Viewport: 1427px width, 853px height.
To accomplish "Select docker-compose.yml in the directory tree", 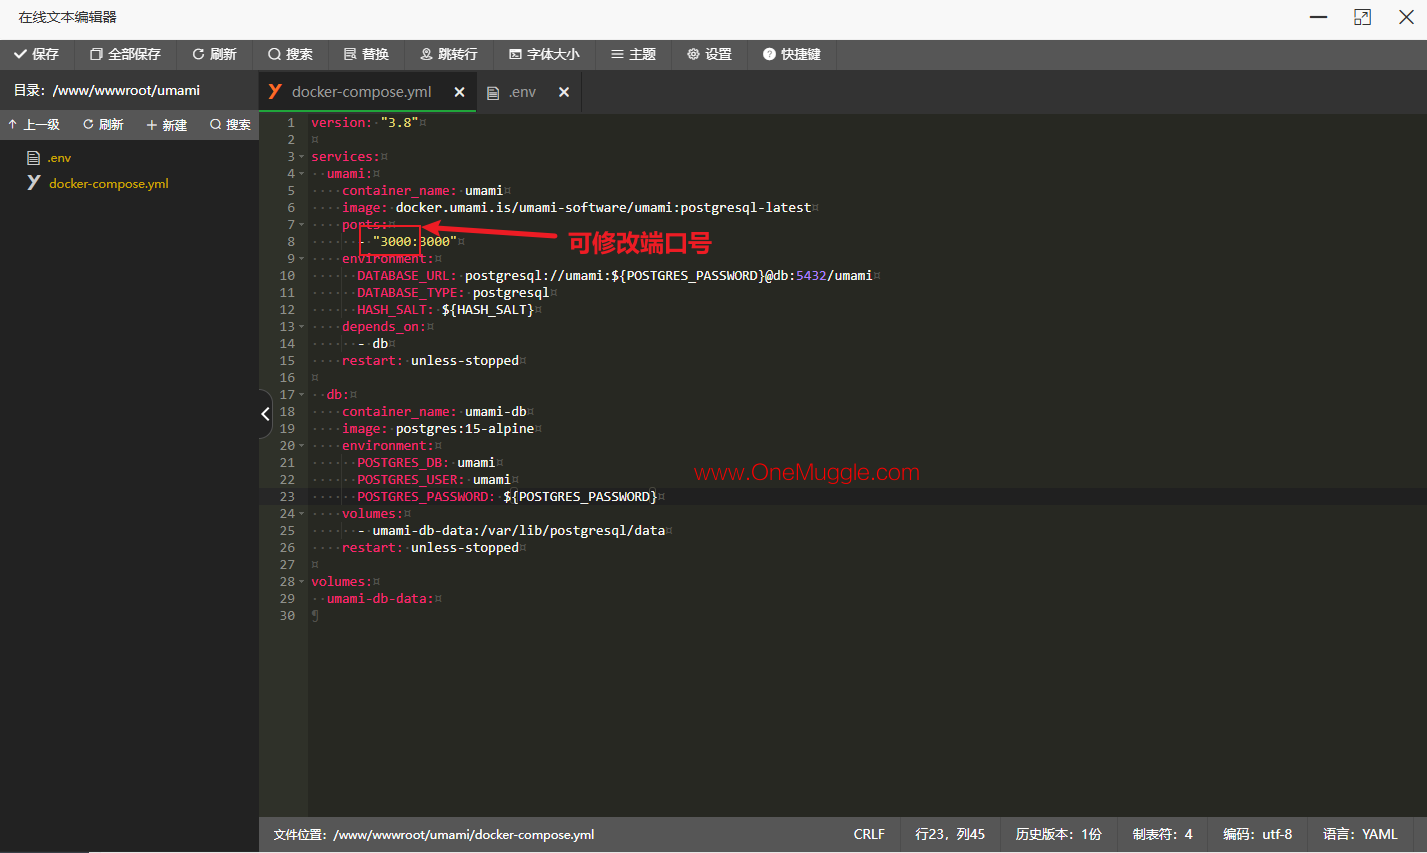I will tap(109, 184).
